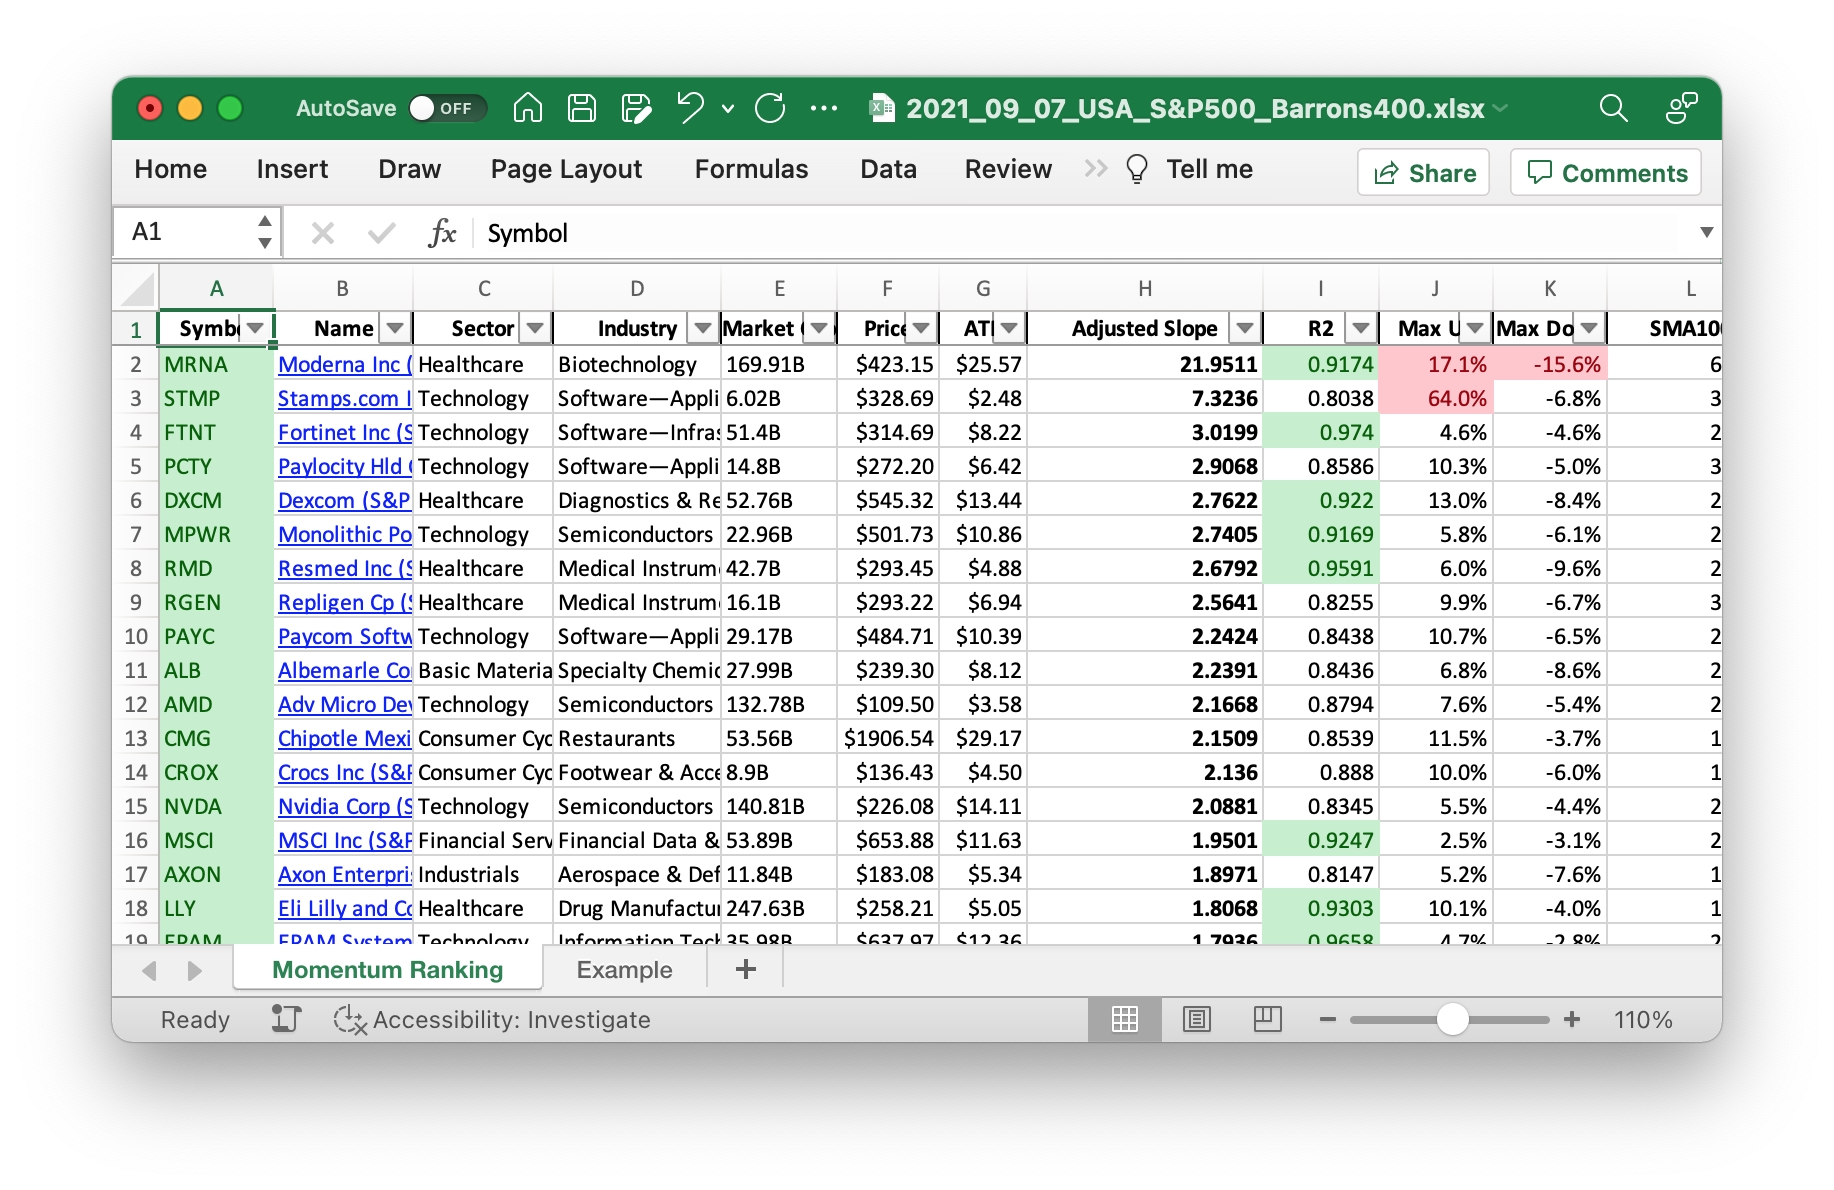Screen dimensions: 1834x1190
Task: Switch to Normal grid view
Action: pyautogui.click(x=1125, y=1019)
